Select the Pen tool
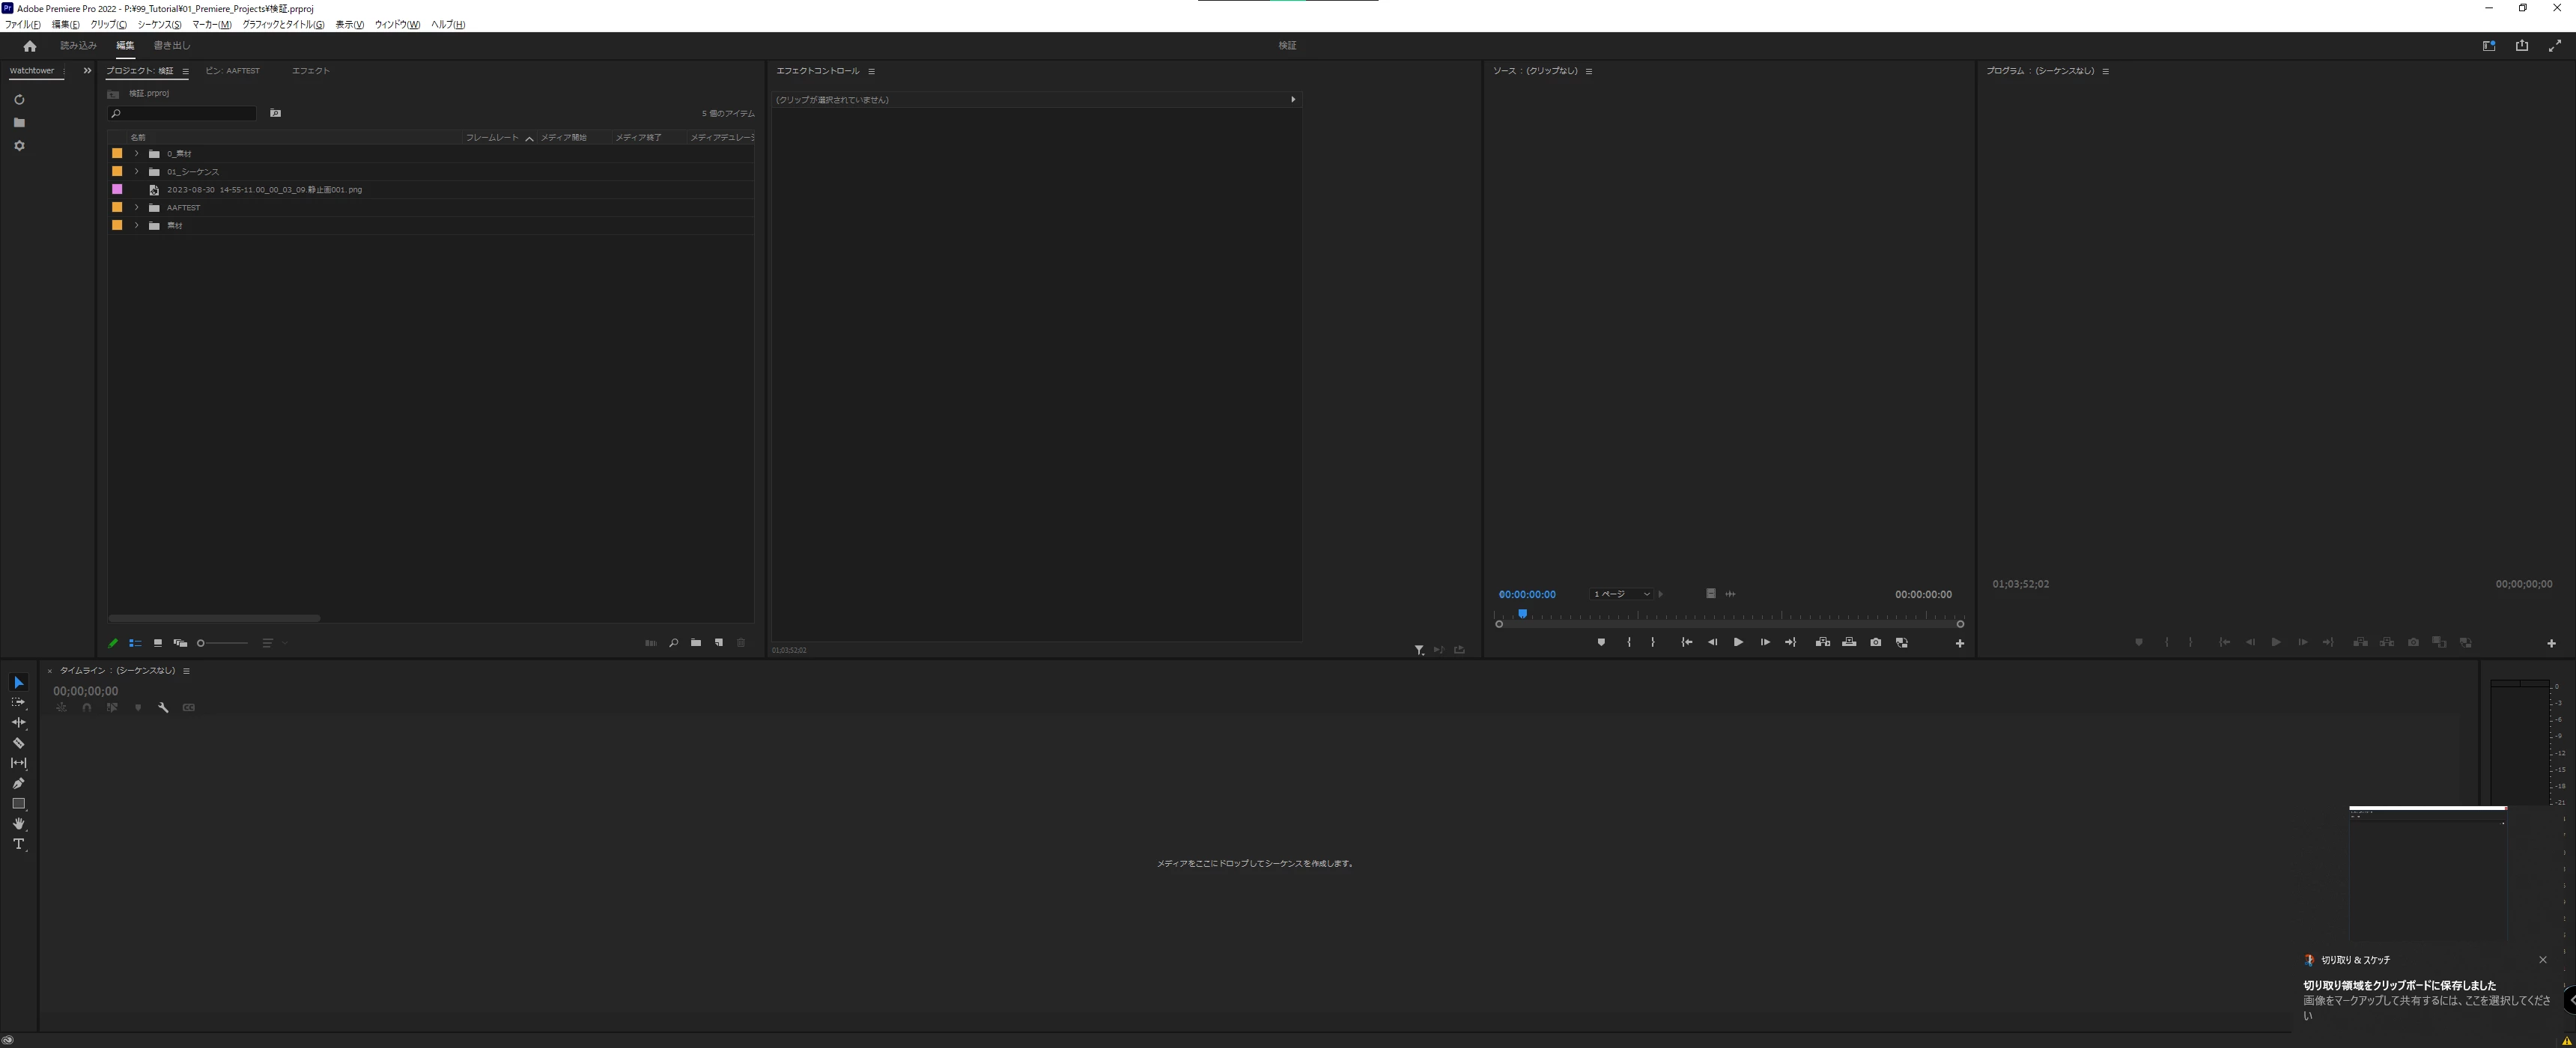Image resolution: width=2576 pixels, height=1048 pixels. pyautogui.click(x=18, y=783)
